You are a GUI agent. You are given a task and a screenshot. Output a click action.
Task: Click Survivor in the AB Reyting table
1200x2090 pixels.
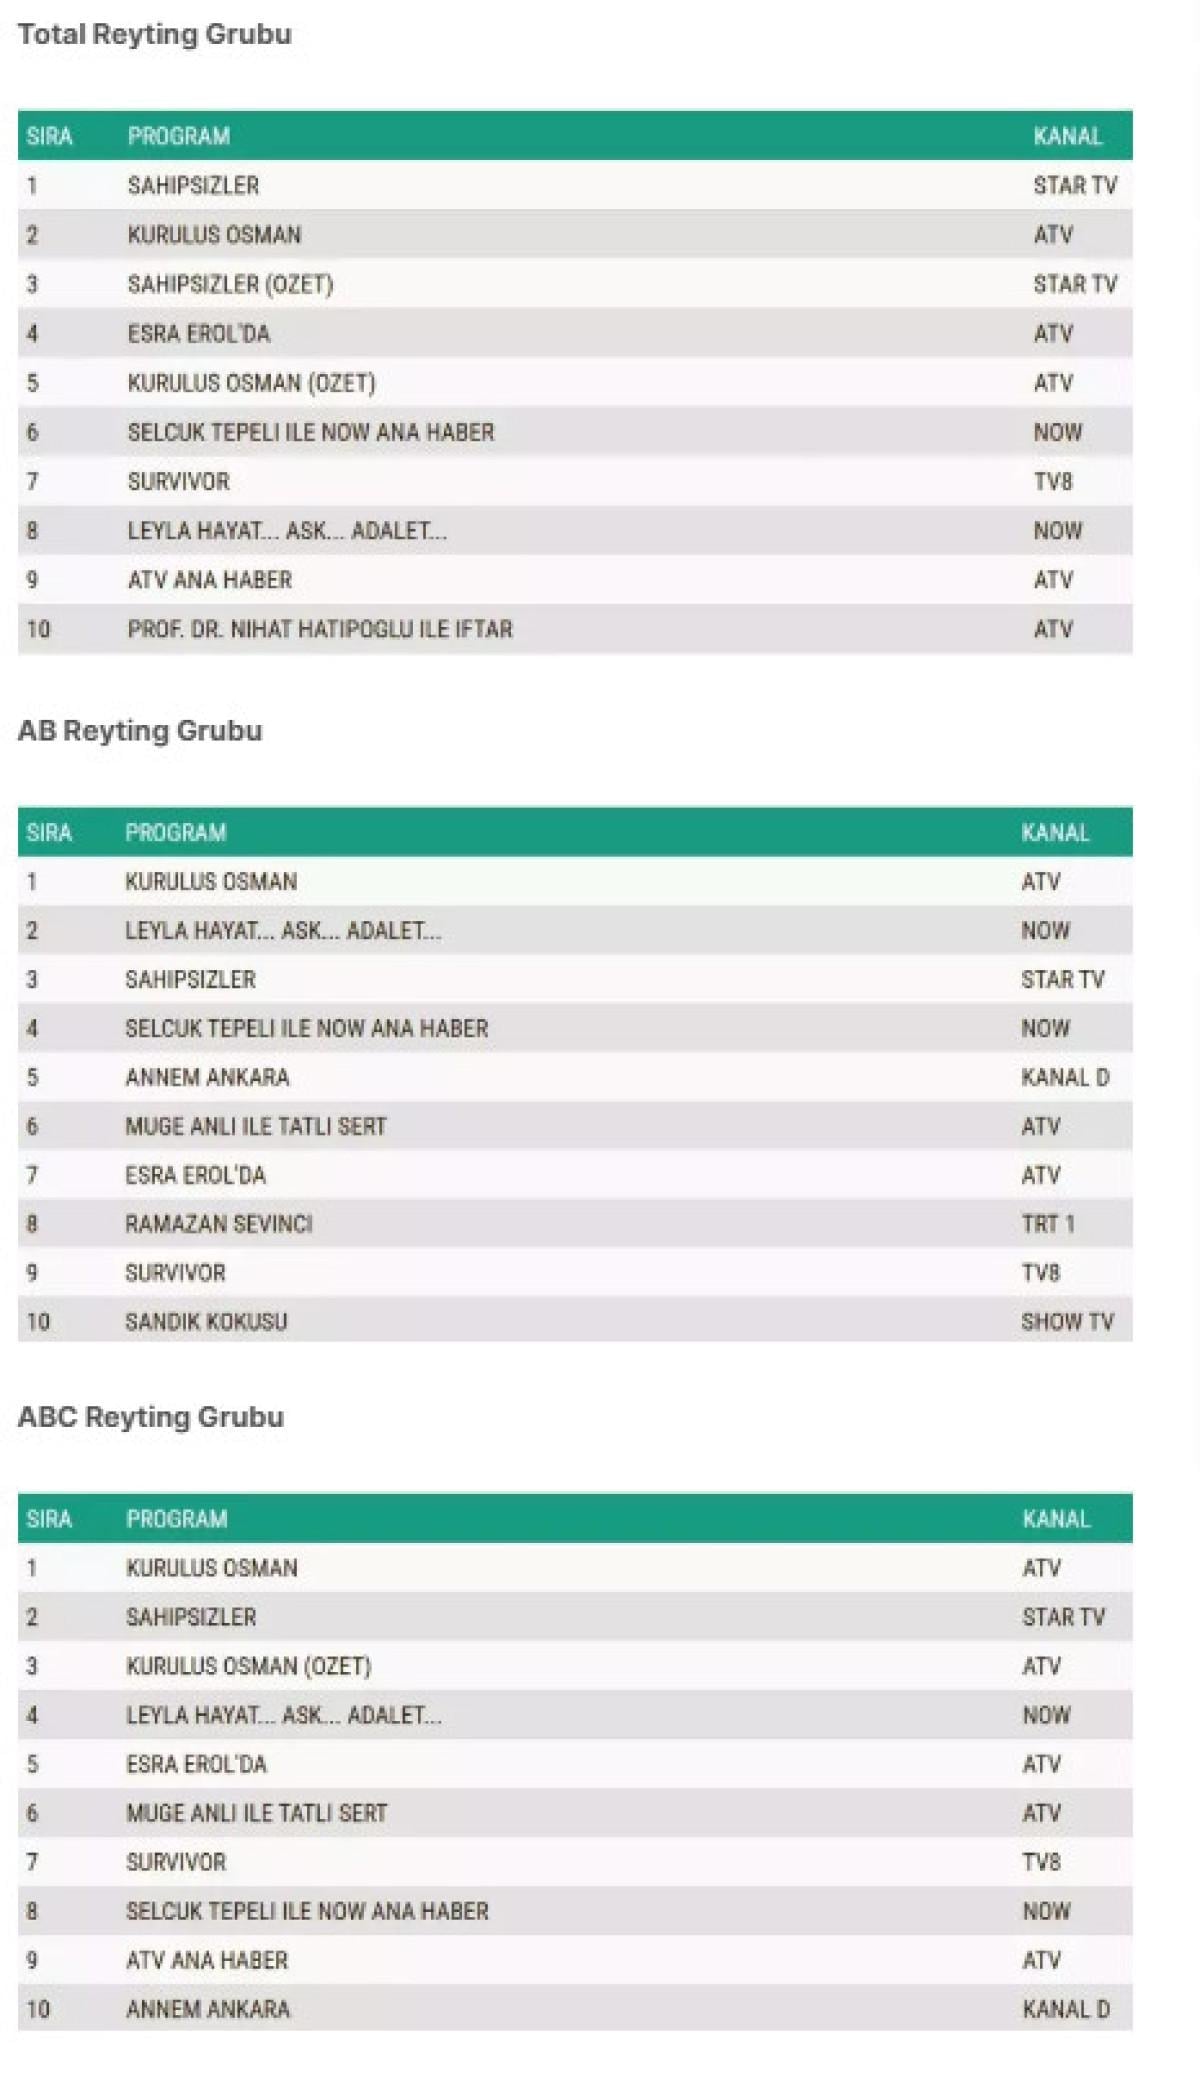point(175,1273)
